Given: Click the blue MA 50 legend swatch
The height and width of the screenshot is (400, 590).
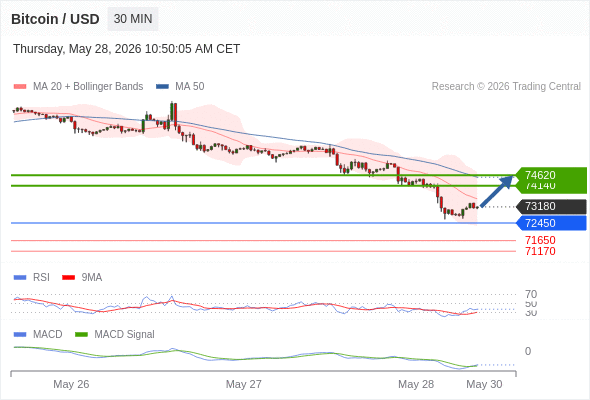Looking at the screenshot, I should (x=162, y=87).
